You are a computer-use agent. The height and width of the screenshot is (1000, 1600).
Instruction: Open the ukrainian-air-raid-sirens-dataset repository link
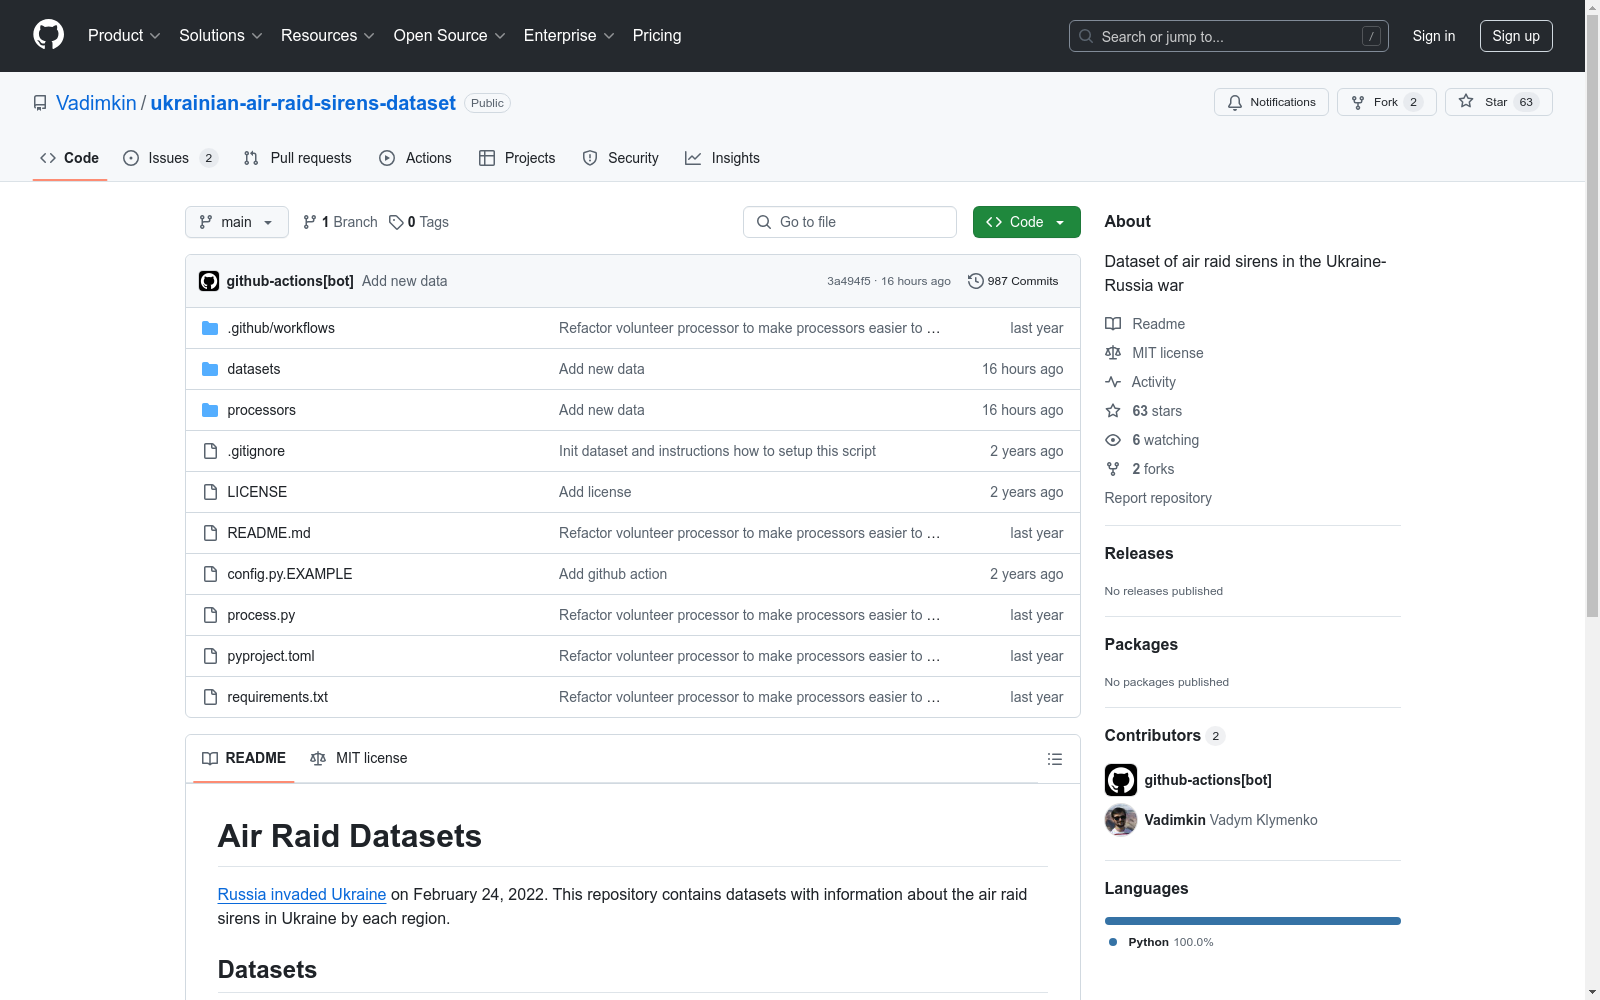click(x=303, y=103)
